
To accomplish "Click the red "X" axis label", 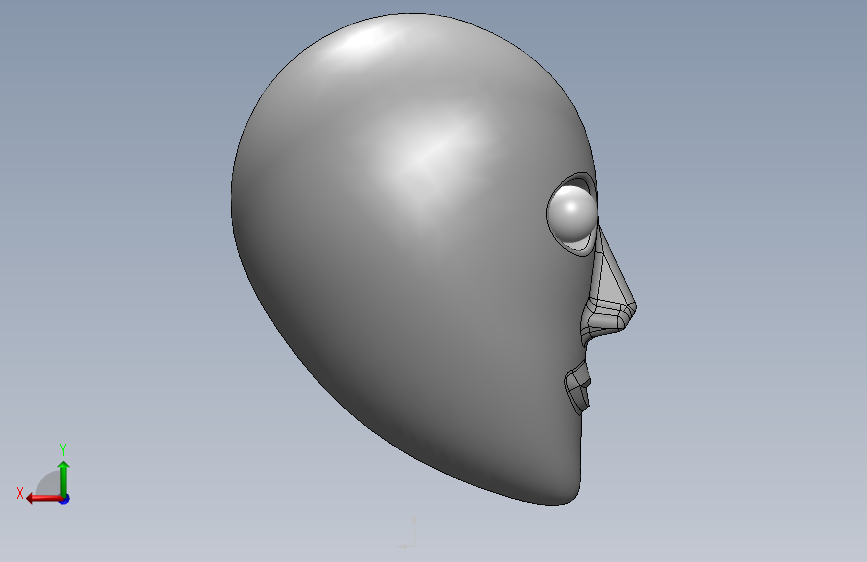I will 20,493.
